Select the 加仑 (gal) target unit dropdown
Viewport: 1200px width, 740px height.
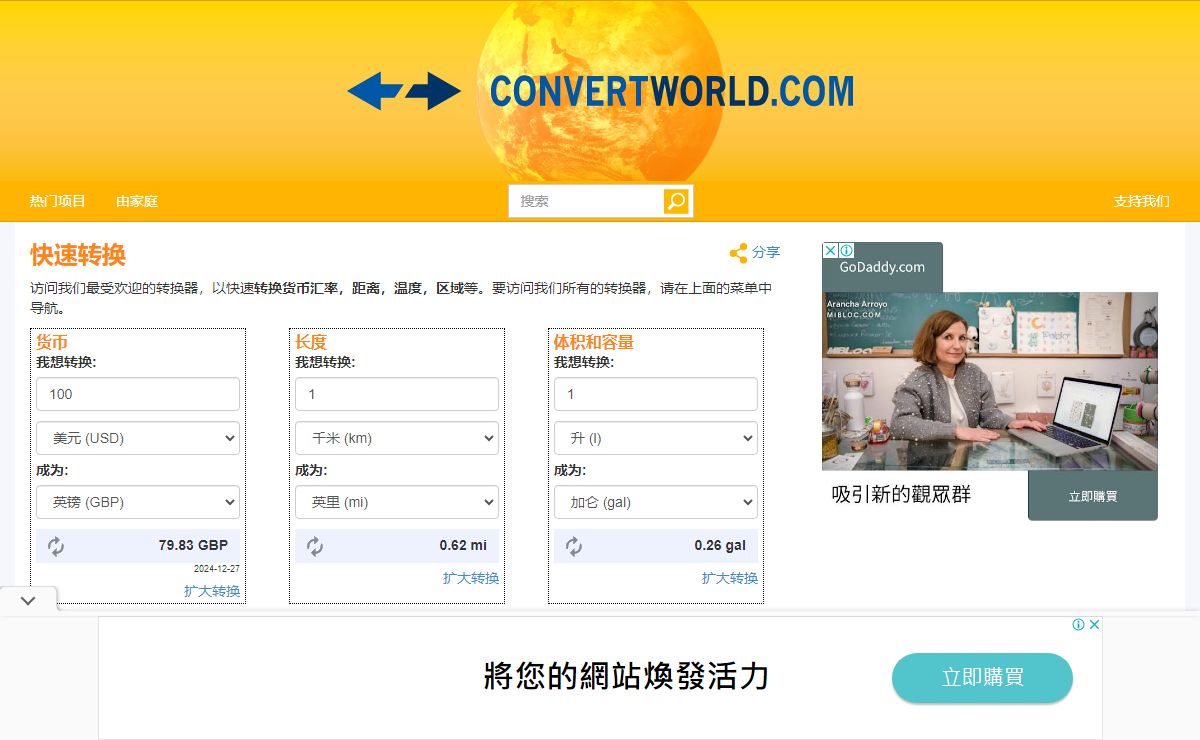click(x=656, y=502)
